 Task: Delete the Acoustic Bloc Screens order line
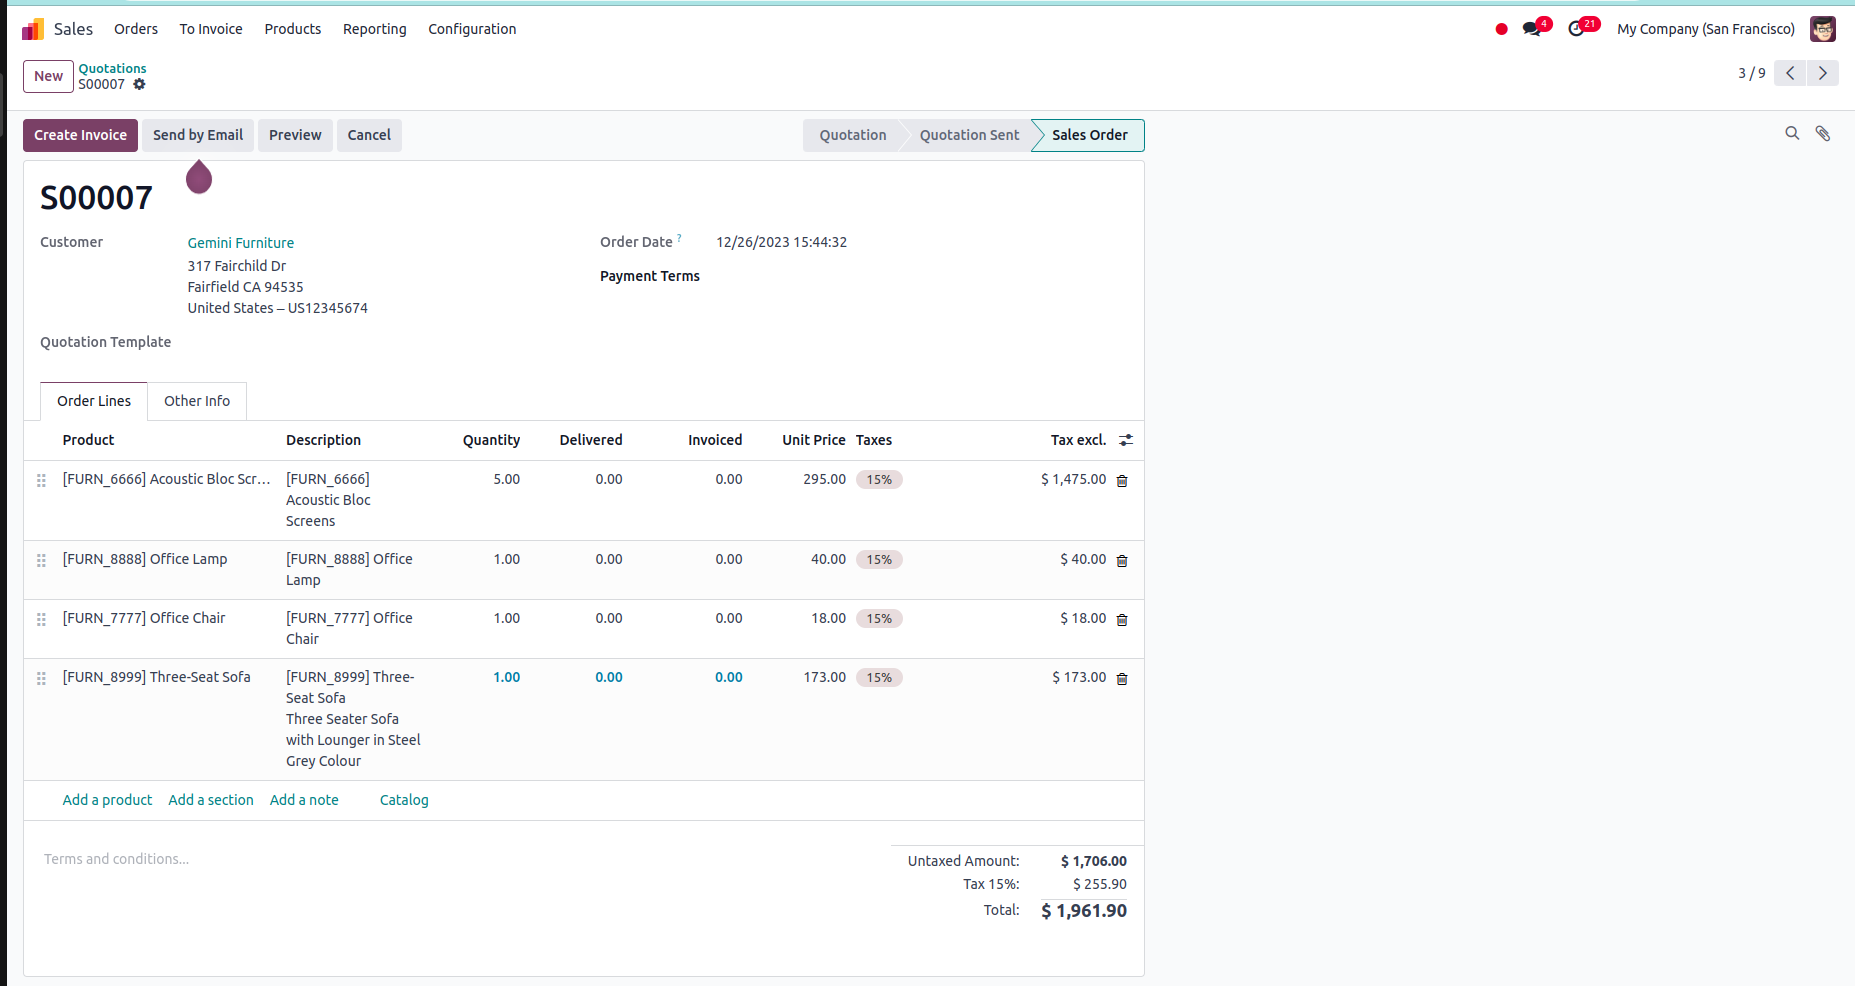pyautogui.click(x=1122, y=481)
